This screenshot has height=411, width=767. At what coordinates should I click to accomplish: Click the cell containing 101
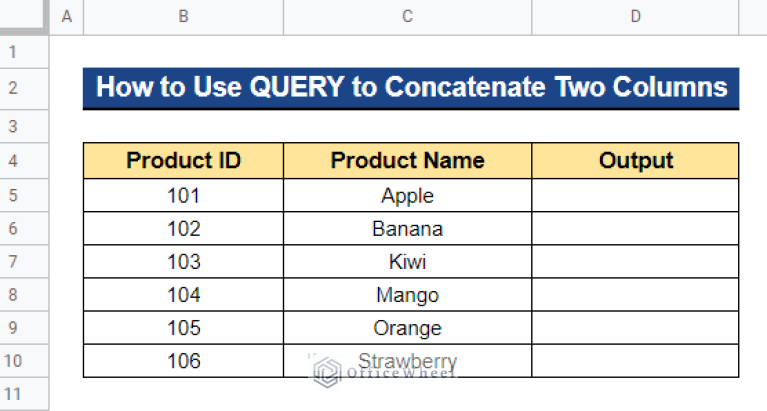coord(183,195)
